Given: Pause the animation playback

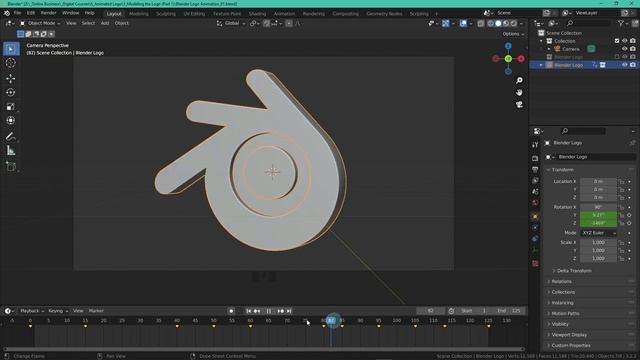Looking at the screenshot, I should (269, 311).
